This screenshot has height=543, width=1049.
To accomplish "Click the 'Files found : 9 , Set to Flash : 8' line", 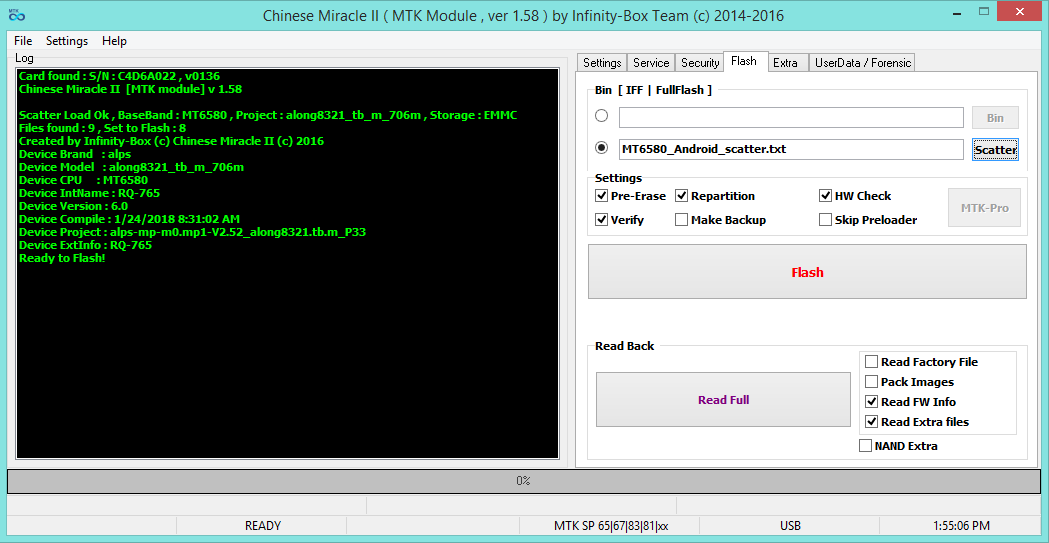I will tap(102, 128).
